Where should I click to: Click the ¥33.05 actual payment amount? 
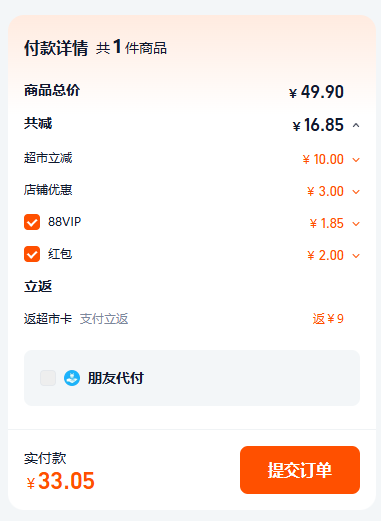pyautogui.click(x=61, y=481)
